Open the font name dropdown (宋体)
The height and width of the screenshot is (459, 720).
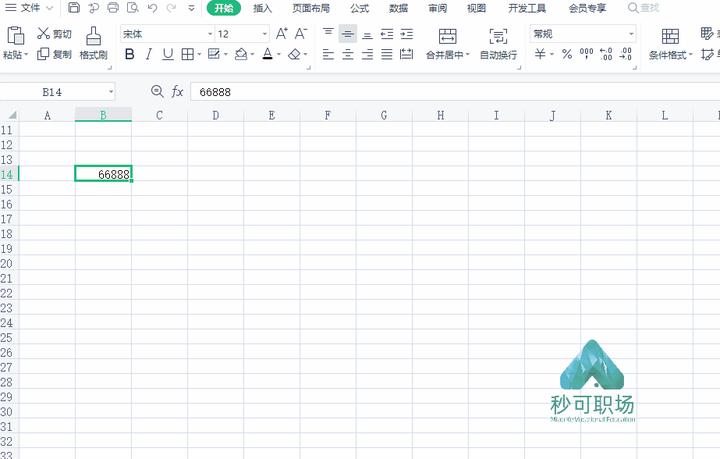167,34
